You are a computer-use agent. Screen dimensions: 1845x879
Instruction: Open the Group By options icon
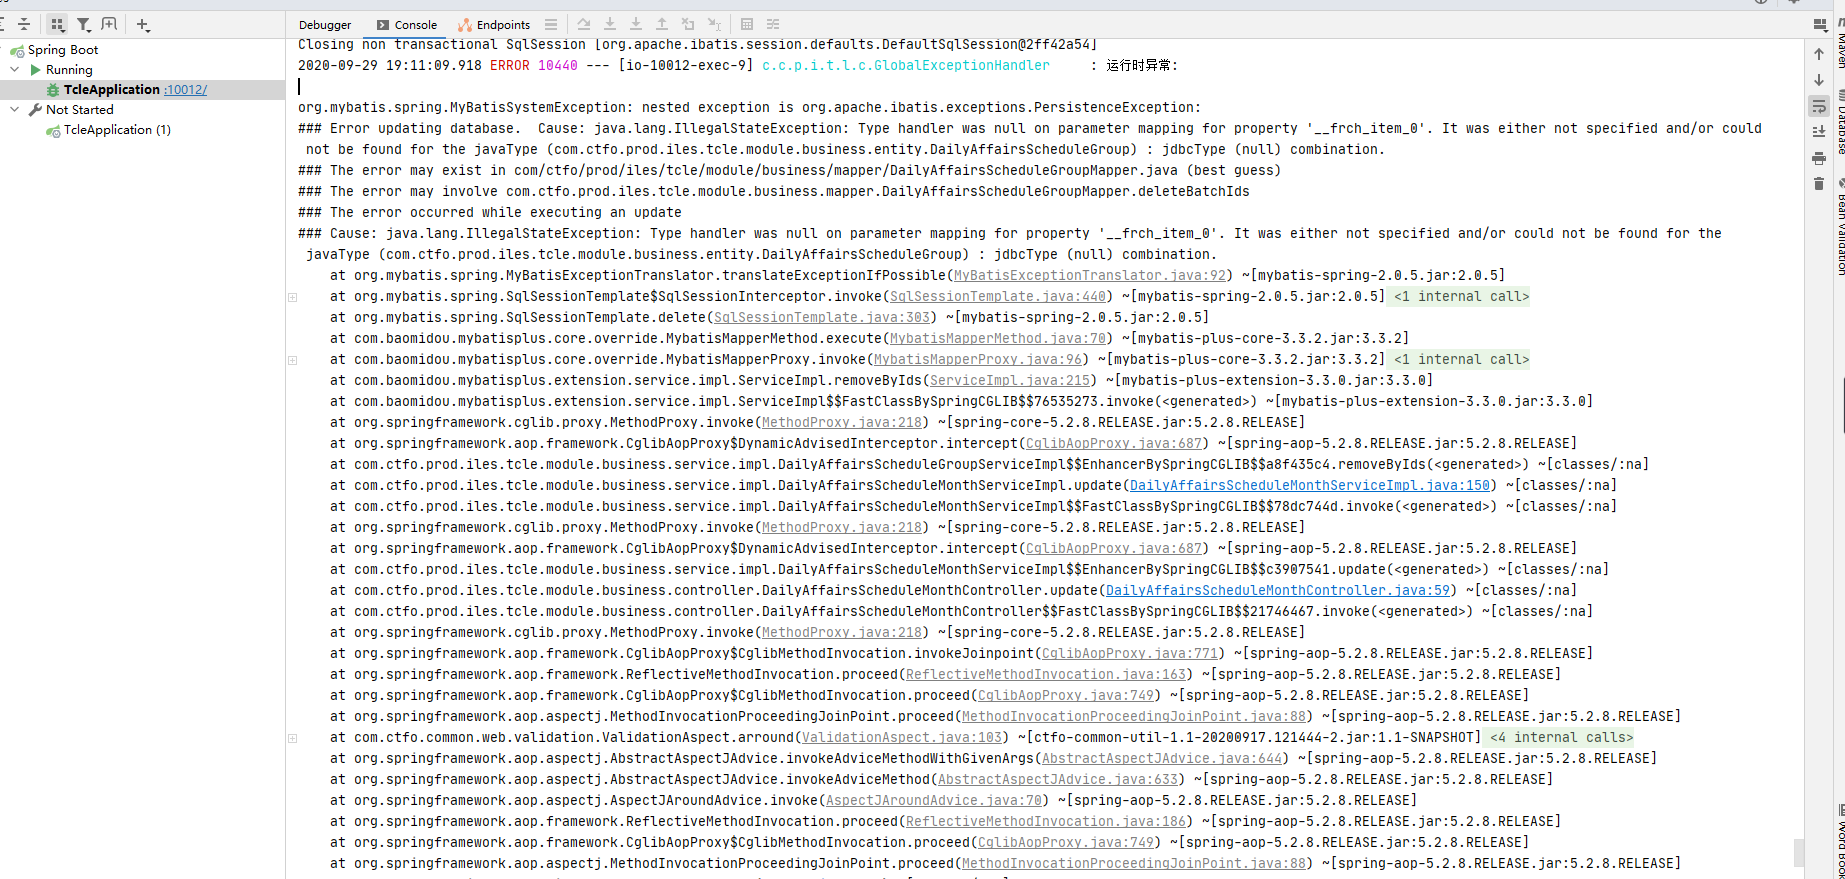click(x=57, y=24)
